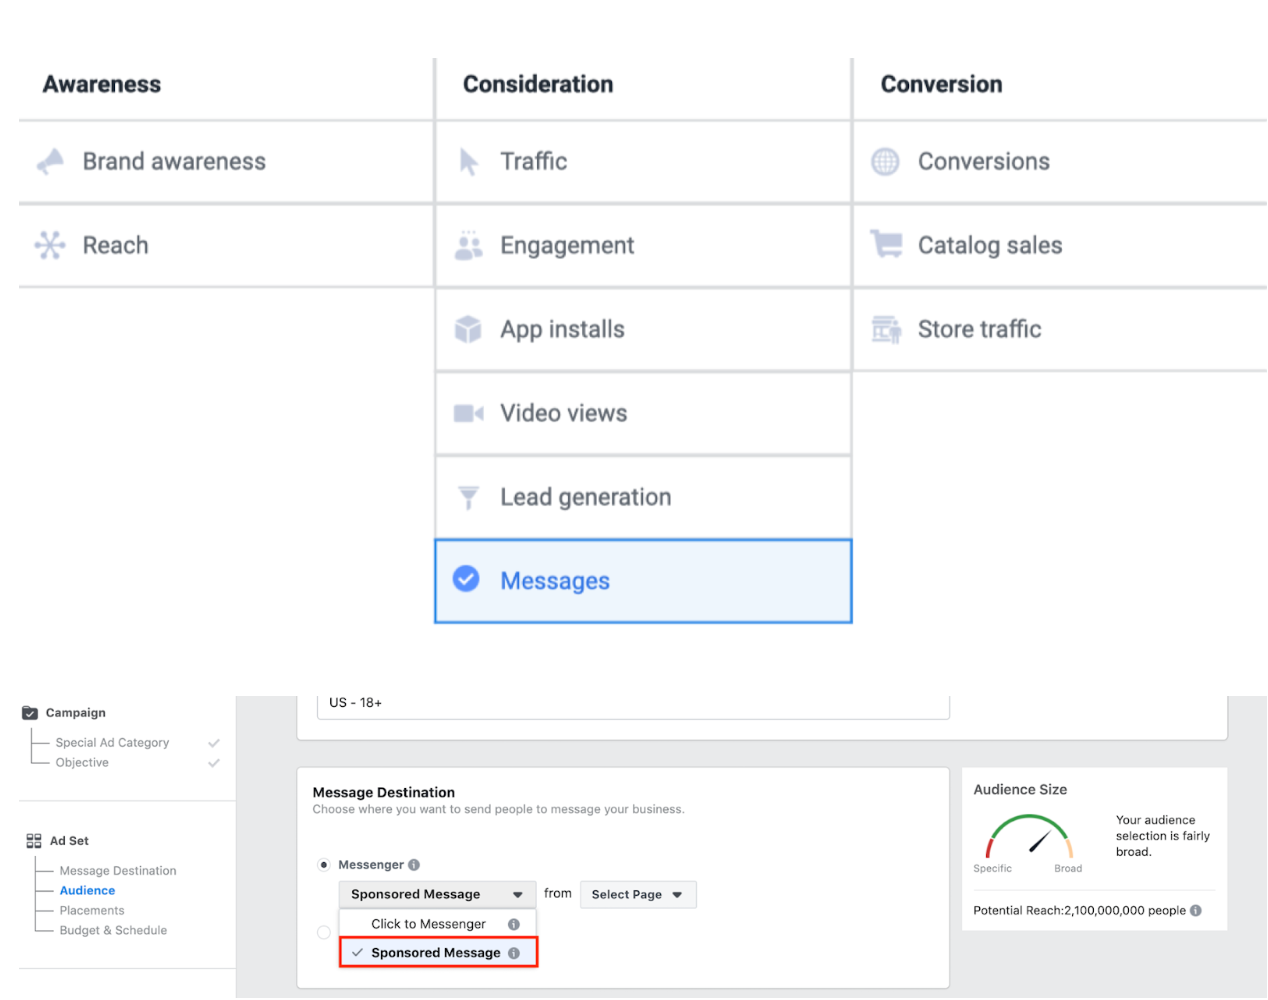Open Audience in Ad Set sidebar

[x=87, y=890]
